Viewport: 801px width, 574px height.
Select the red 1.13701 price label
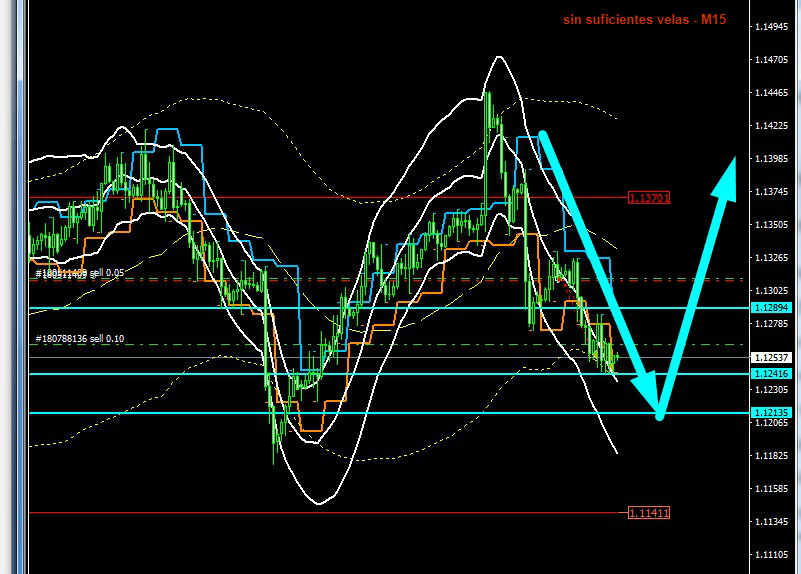648,198
